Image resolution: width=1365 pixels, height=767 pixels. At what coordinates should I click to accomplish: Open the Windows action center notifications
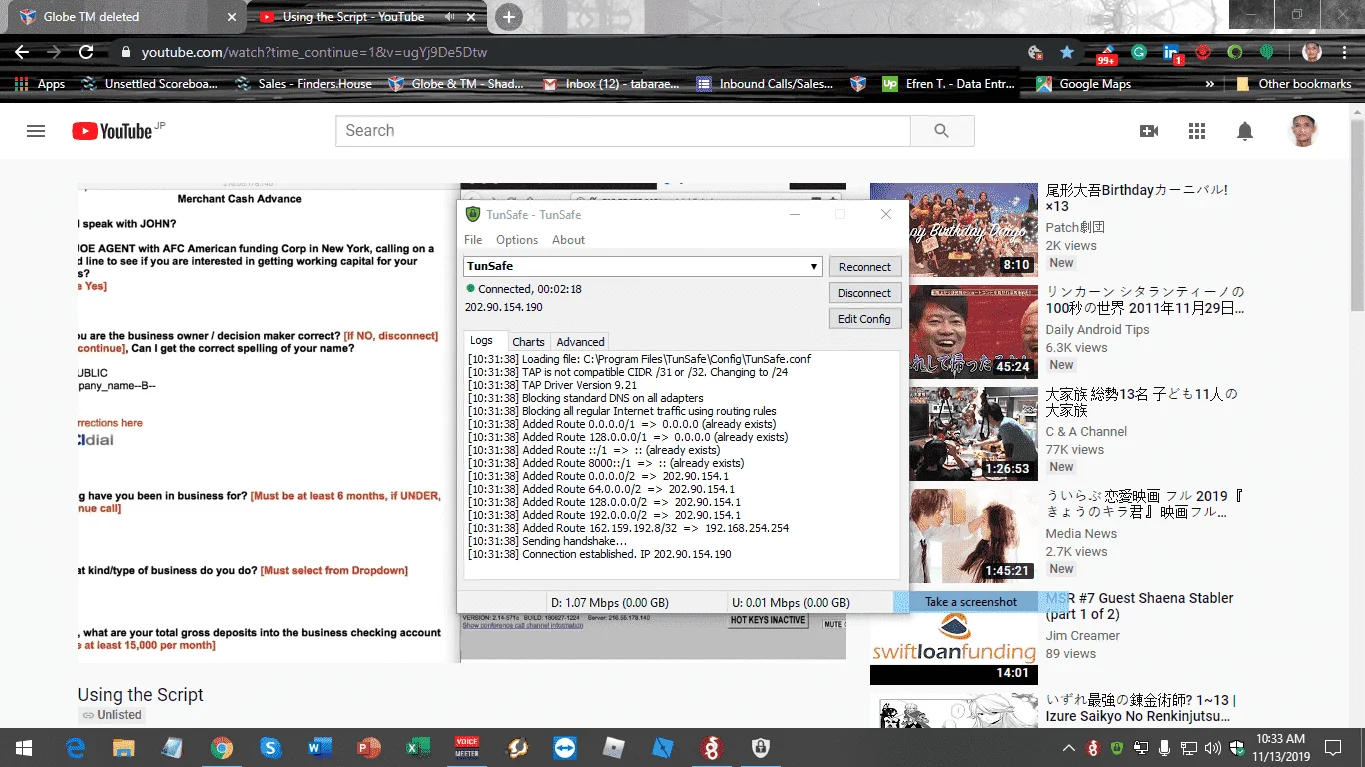pyautogui.click(x=1333, y=748)
